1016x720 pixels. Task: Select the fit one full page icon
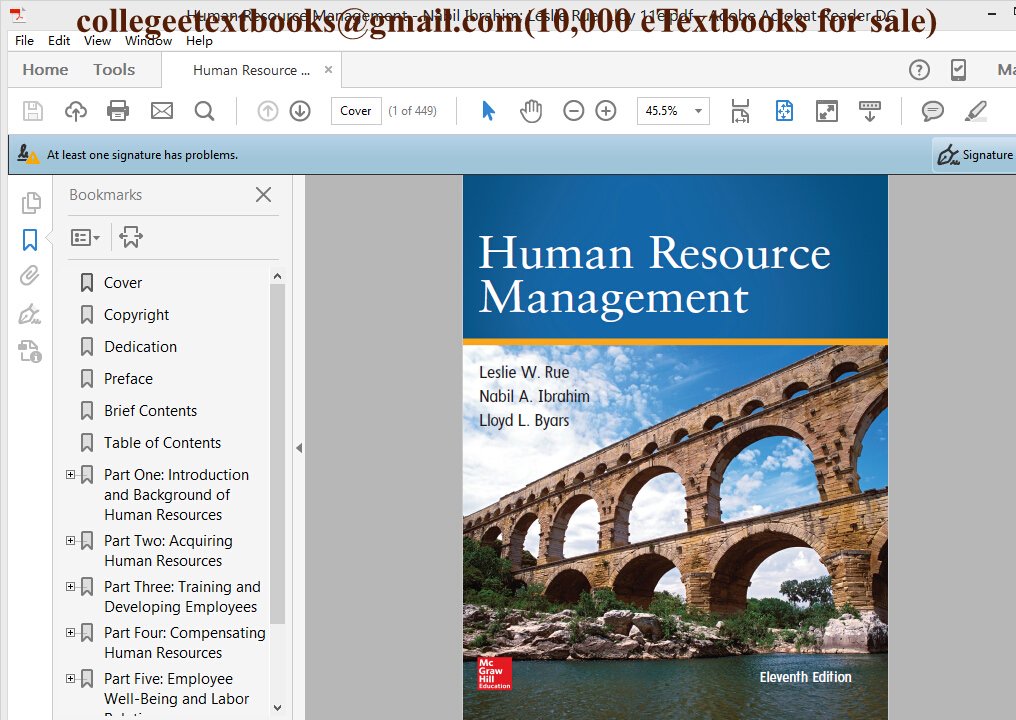pyautogui.click(x=784, y=111)
